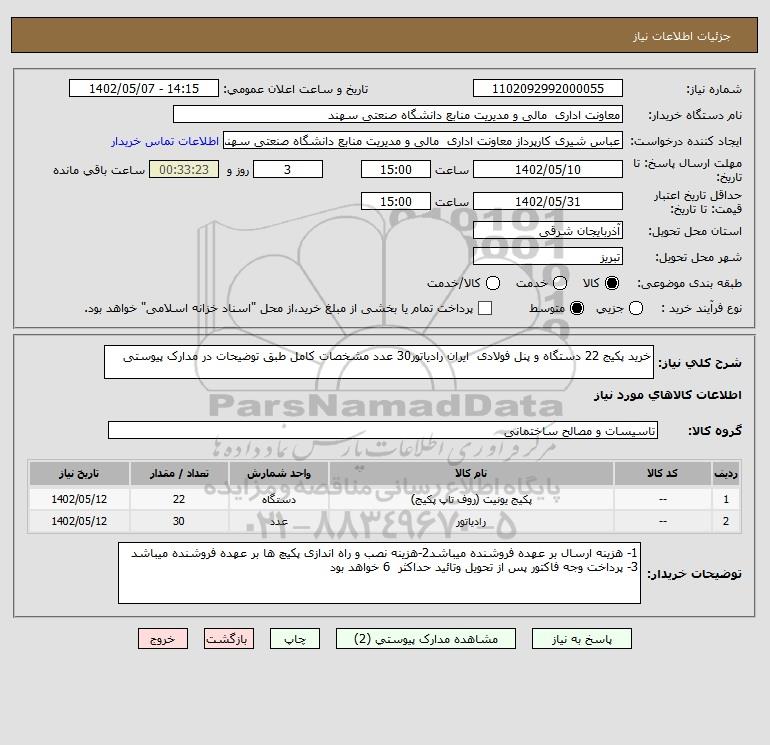
Task: Click the 'خروج' exit button
Action: (163, 638)
